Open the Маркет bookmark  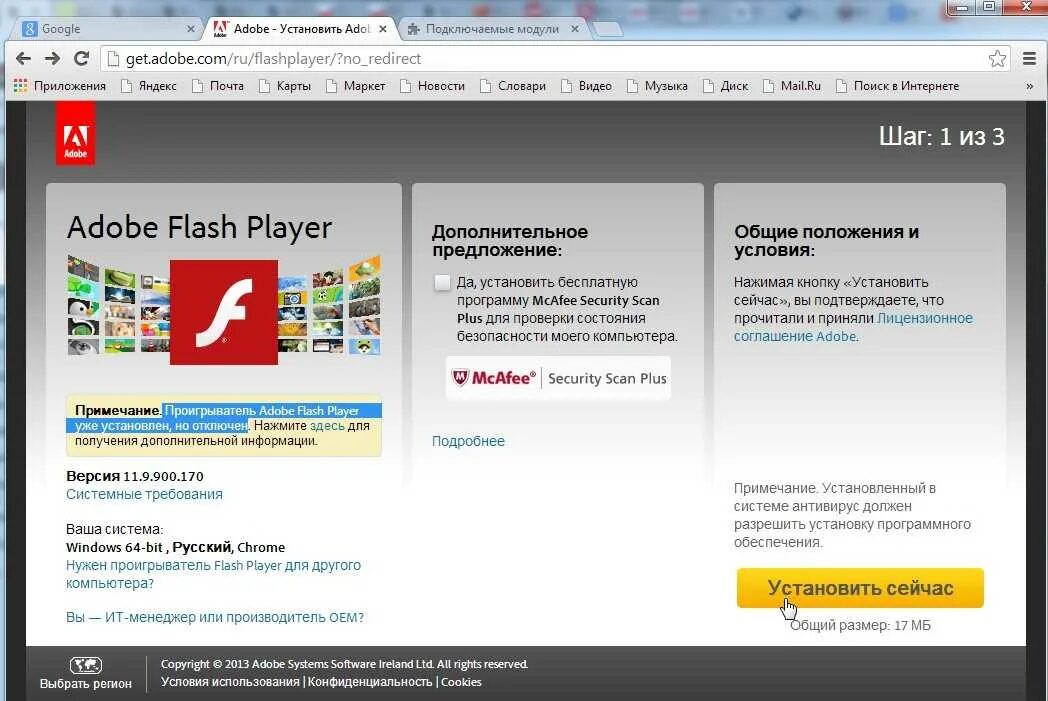[356, 86]
